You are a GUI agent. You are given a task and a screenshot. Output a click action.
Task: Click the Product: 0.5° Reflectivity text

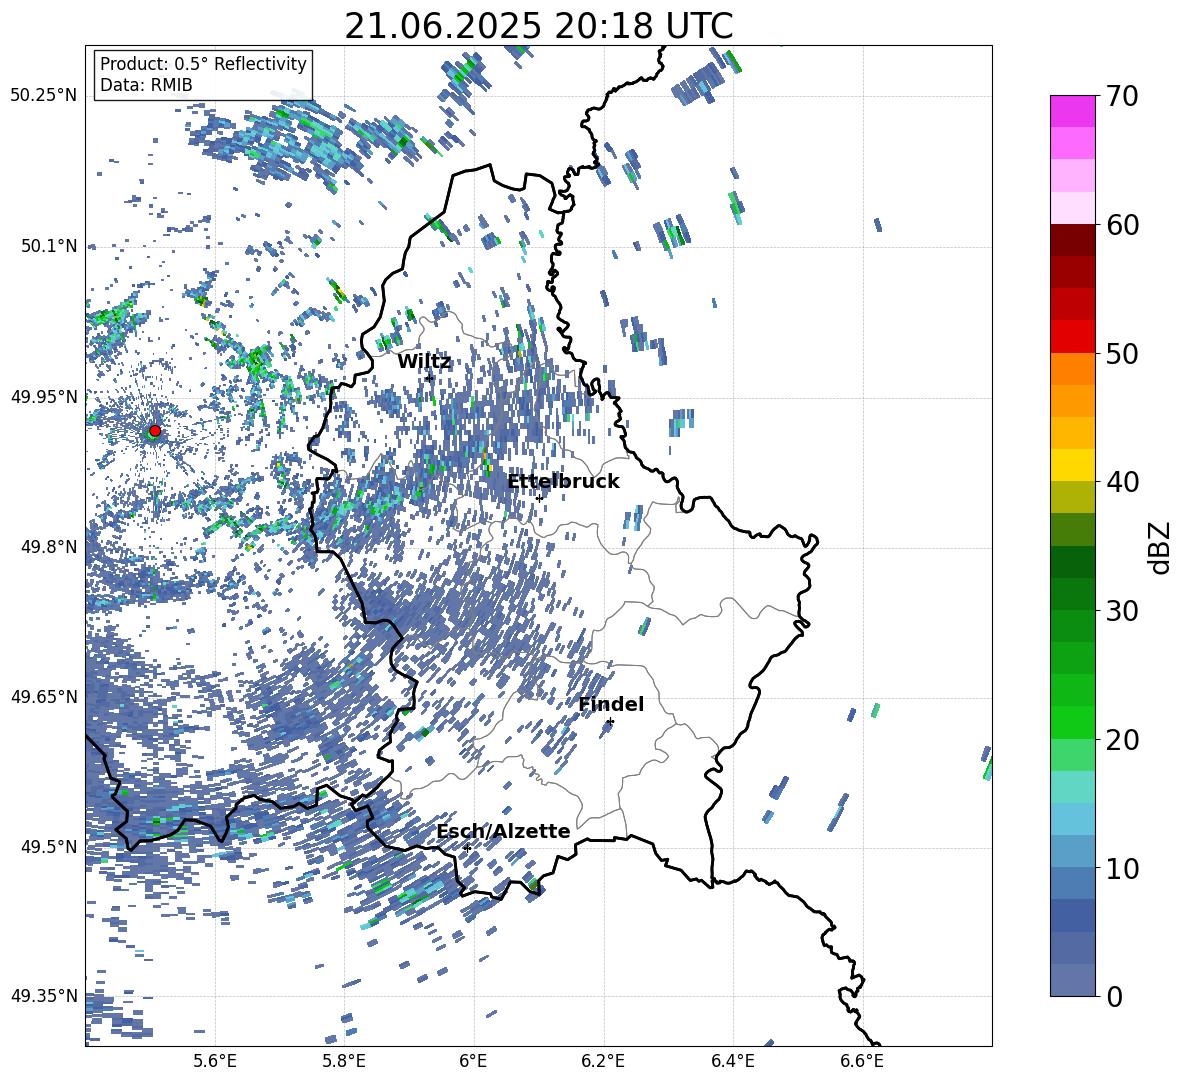pos(203,64)
